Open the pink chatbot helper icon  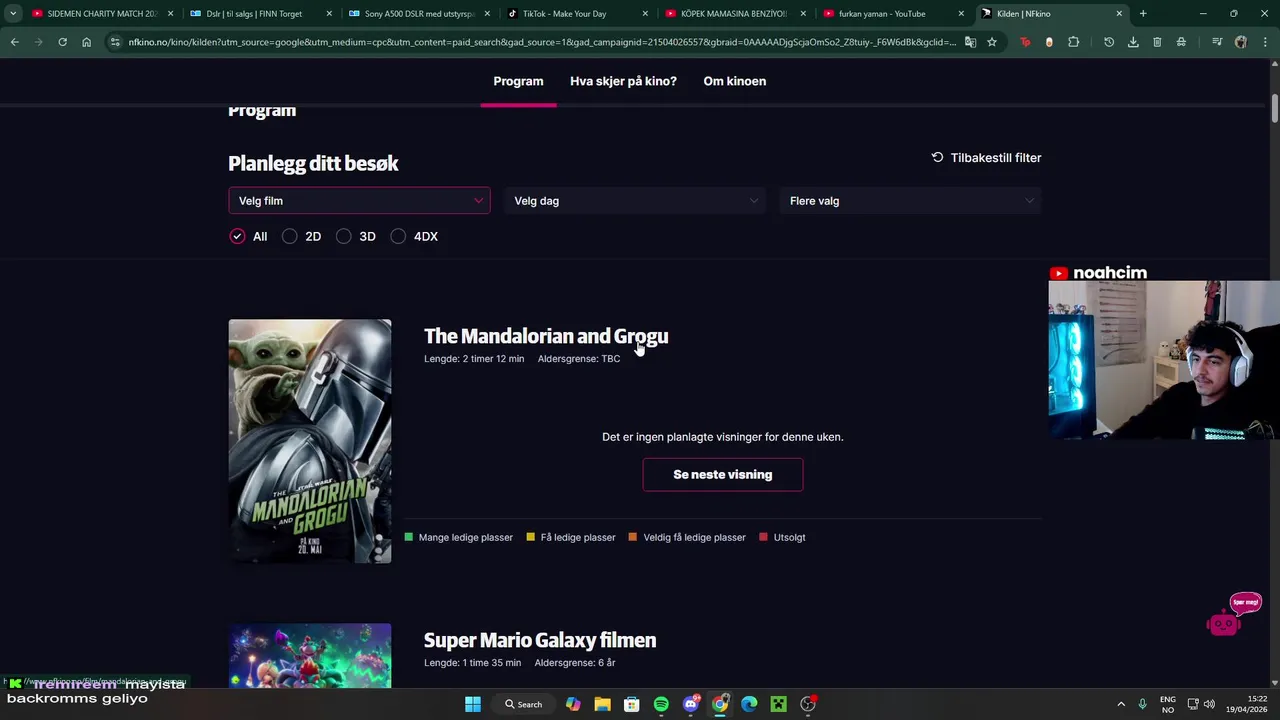point(1224,624)
